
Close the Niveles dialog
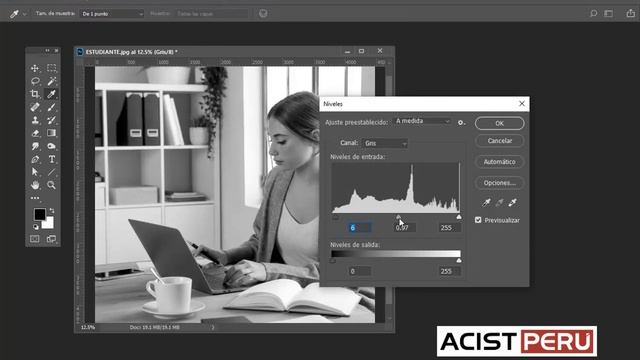pos(522,104)
